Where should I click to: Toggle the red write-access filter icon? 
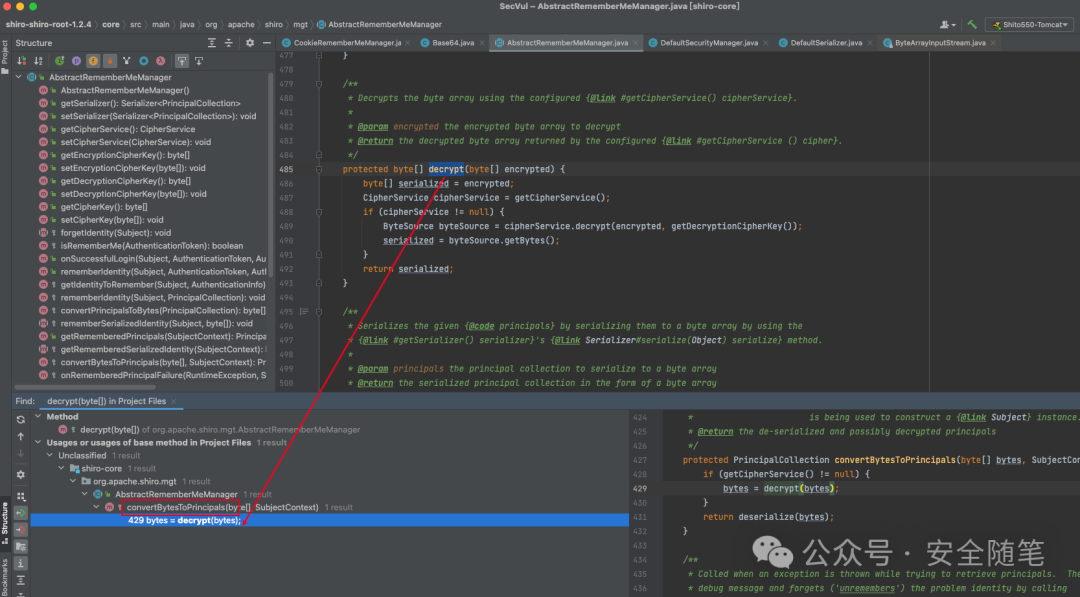pos(21,530)
